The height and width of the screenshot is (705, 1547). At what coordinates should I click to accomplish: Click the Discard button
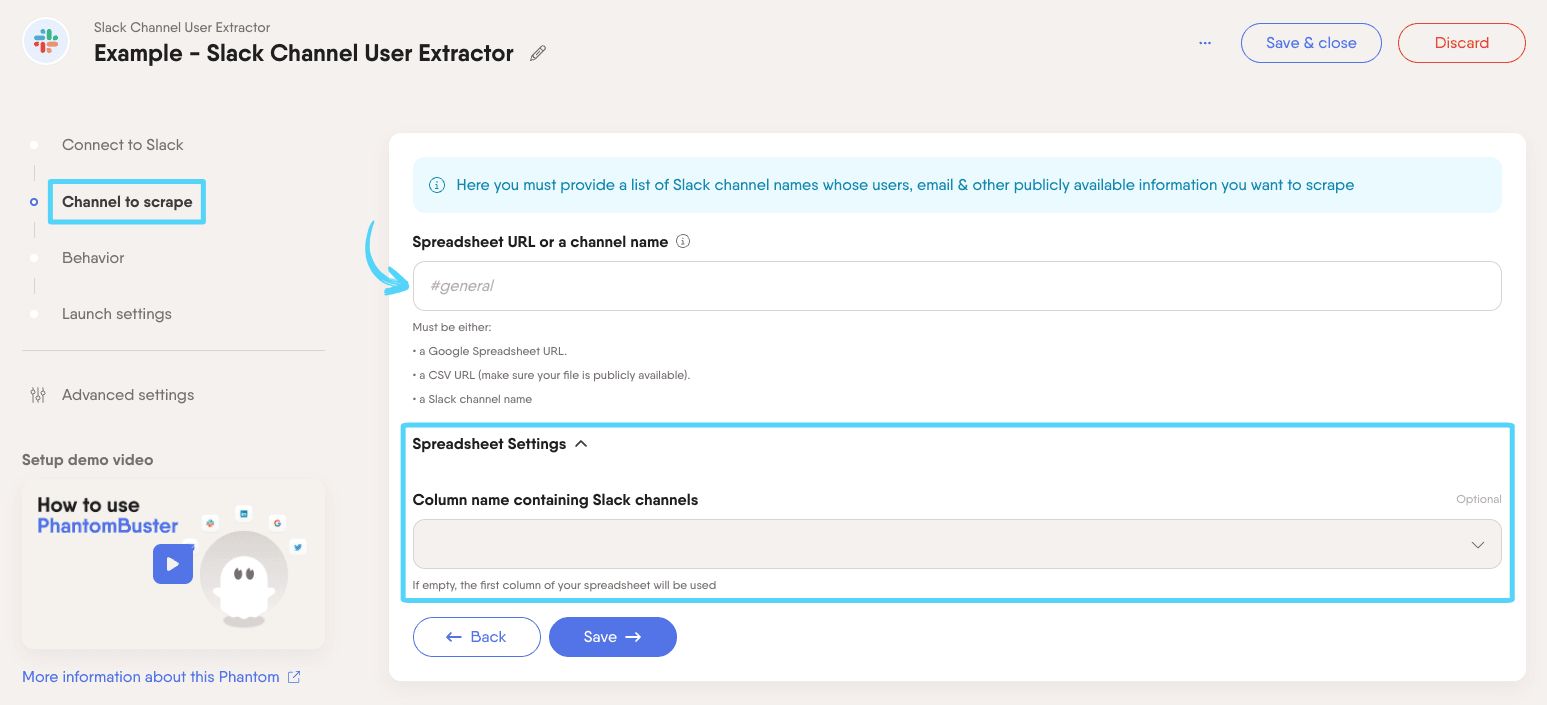pos(1461,43)
